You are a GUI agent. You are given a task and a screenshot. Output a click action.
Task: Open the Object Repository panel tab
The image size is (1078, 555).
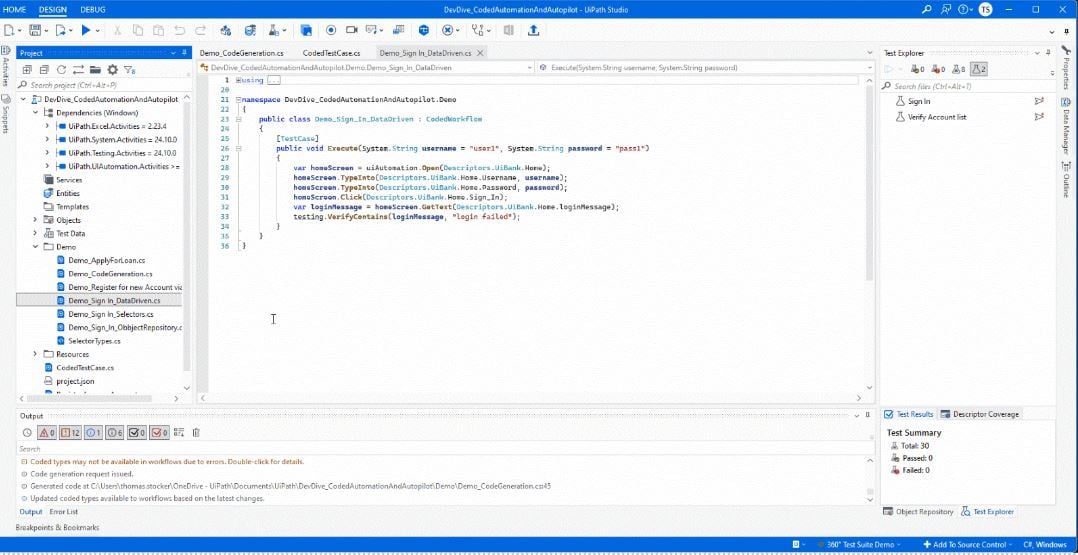coord(919,512)
